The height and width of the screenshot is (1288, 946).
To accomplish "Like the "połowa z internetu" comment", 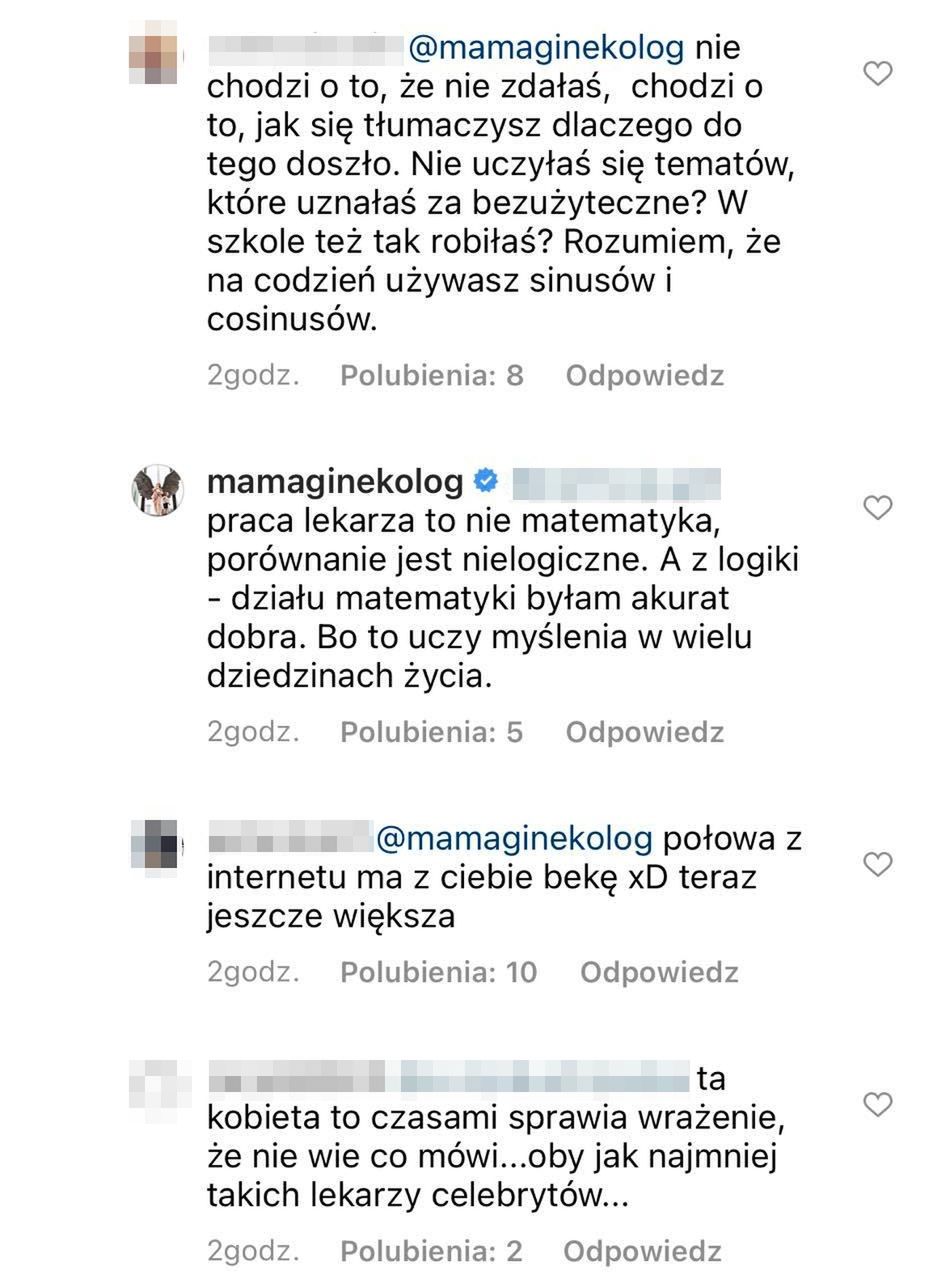I will click(877, 864).
